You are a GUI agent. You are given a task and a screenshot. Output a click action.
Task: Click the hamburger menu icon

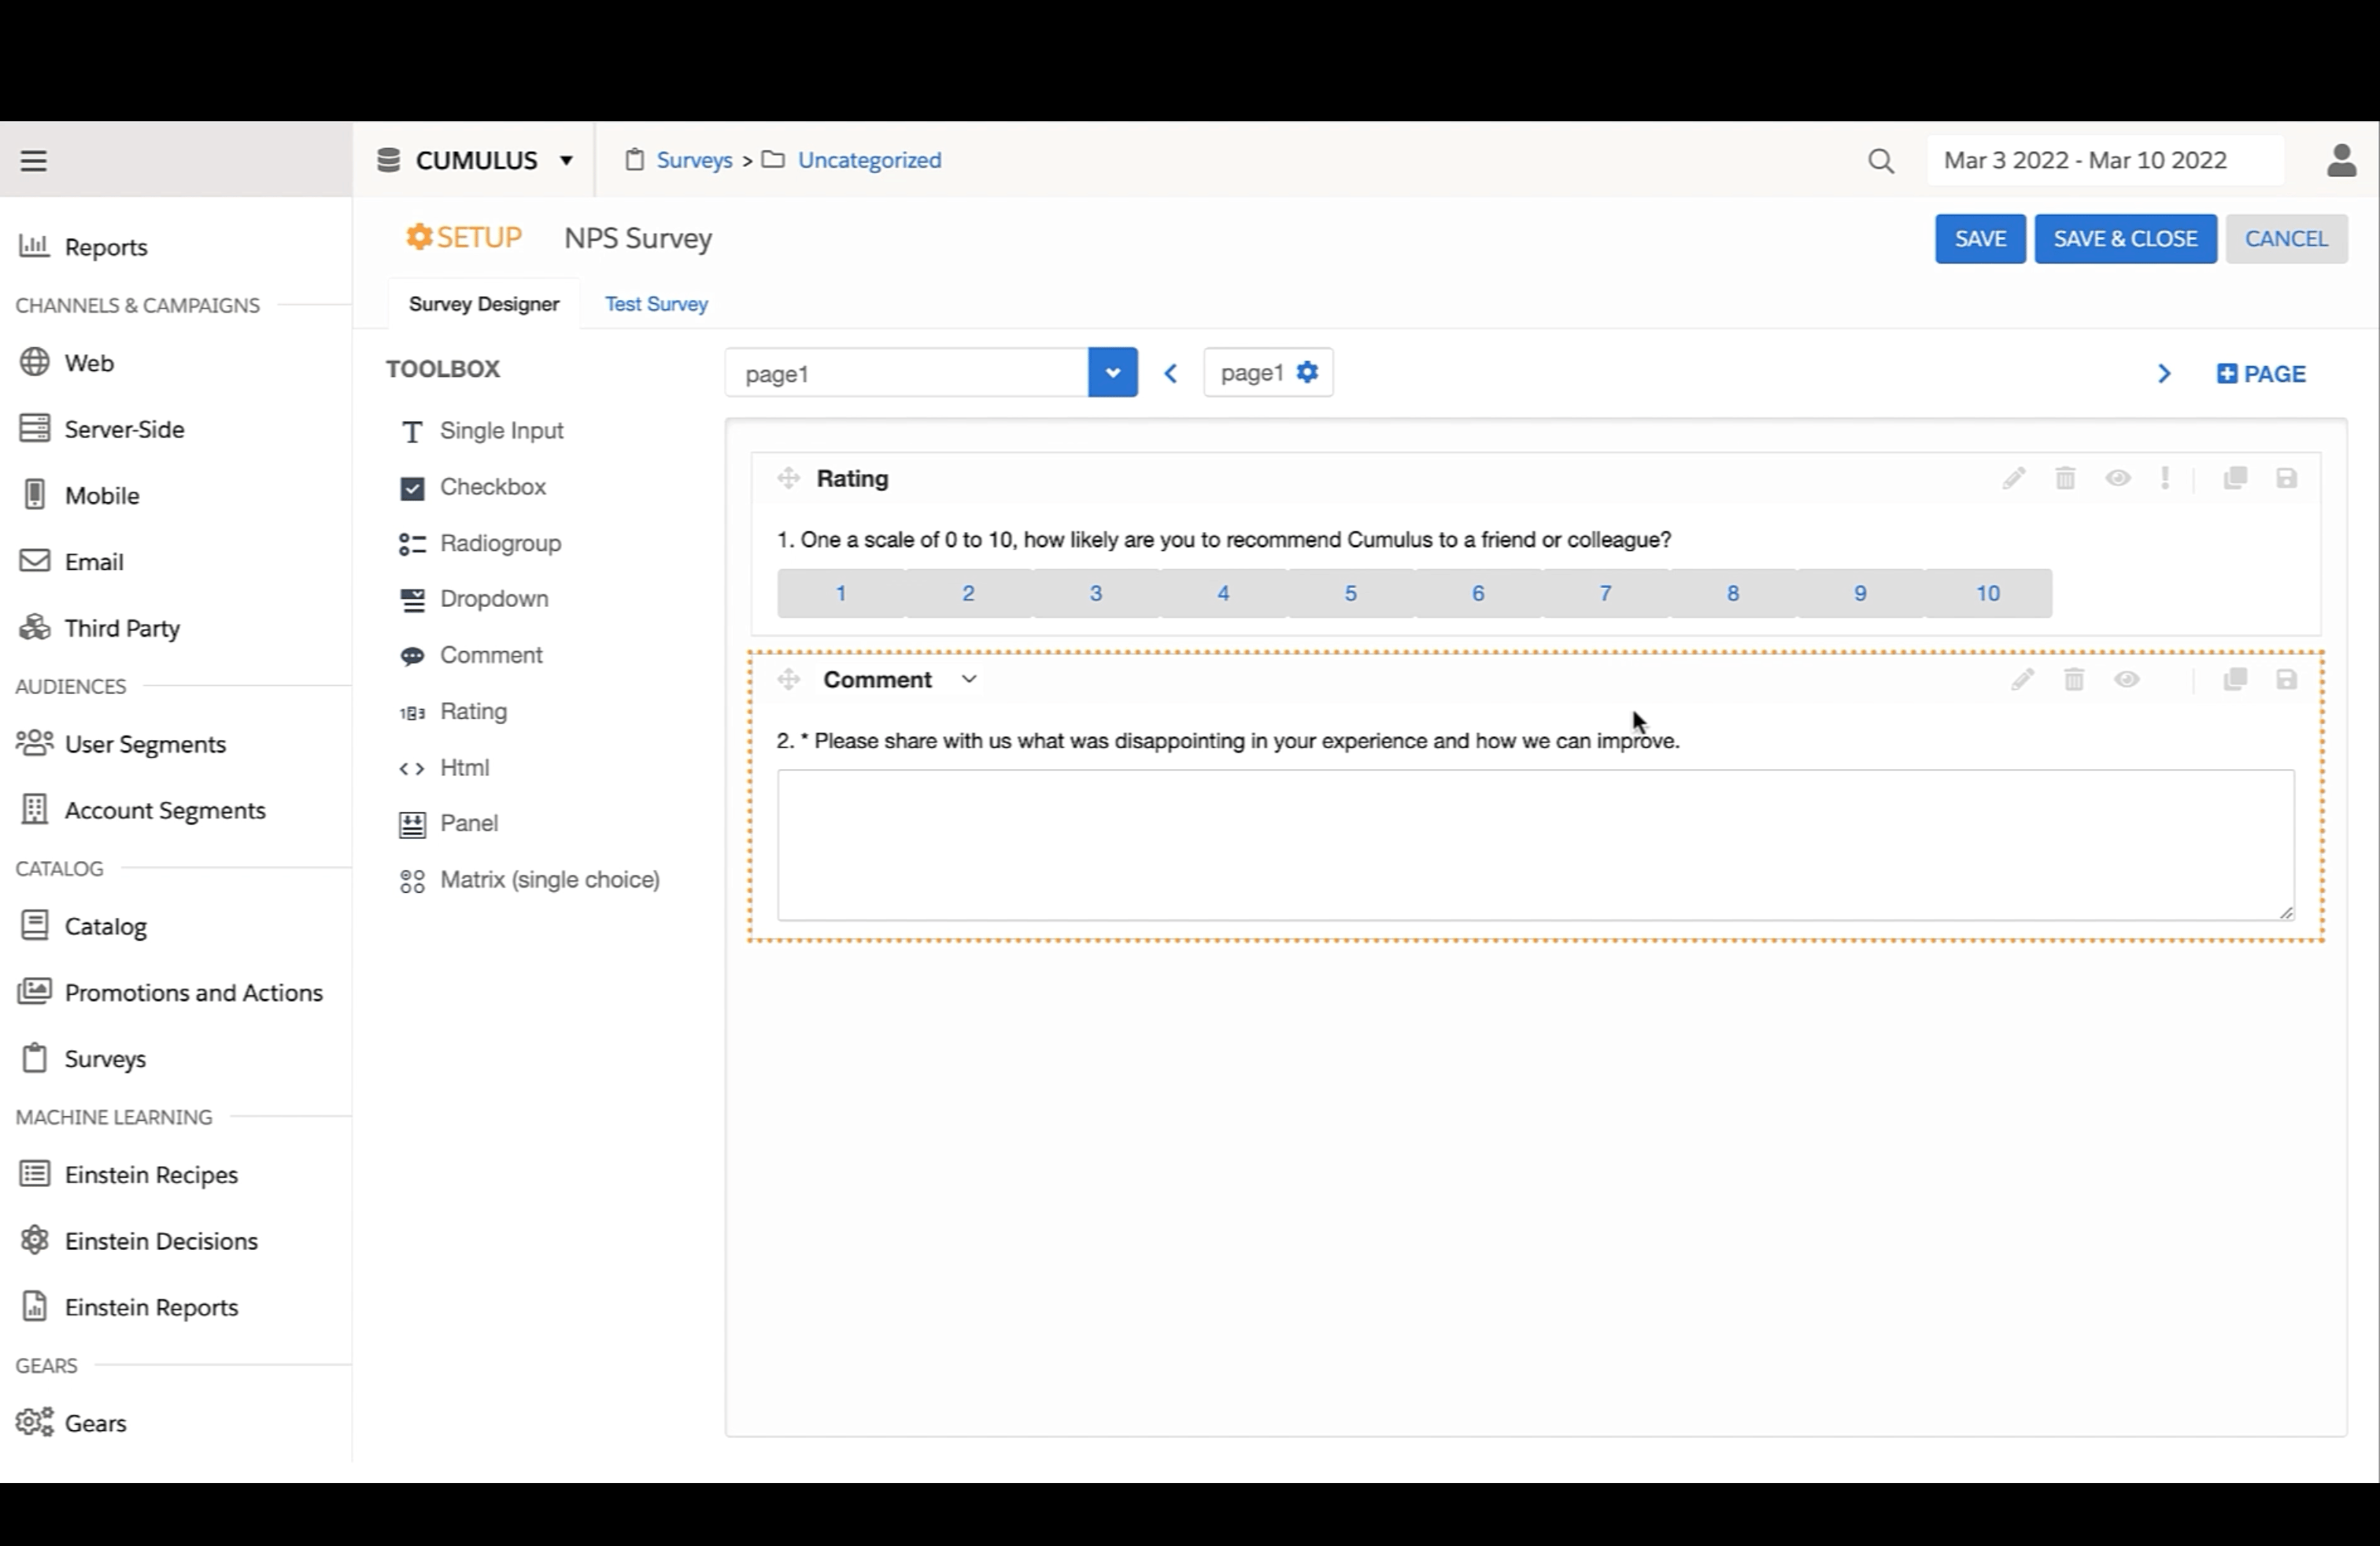point(33,161)
